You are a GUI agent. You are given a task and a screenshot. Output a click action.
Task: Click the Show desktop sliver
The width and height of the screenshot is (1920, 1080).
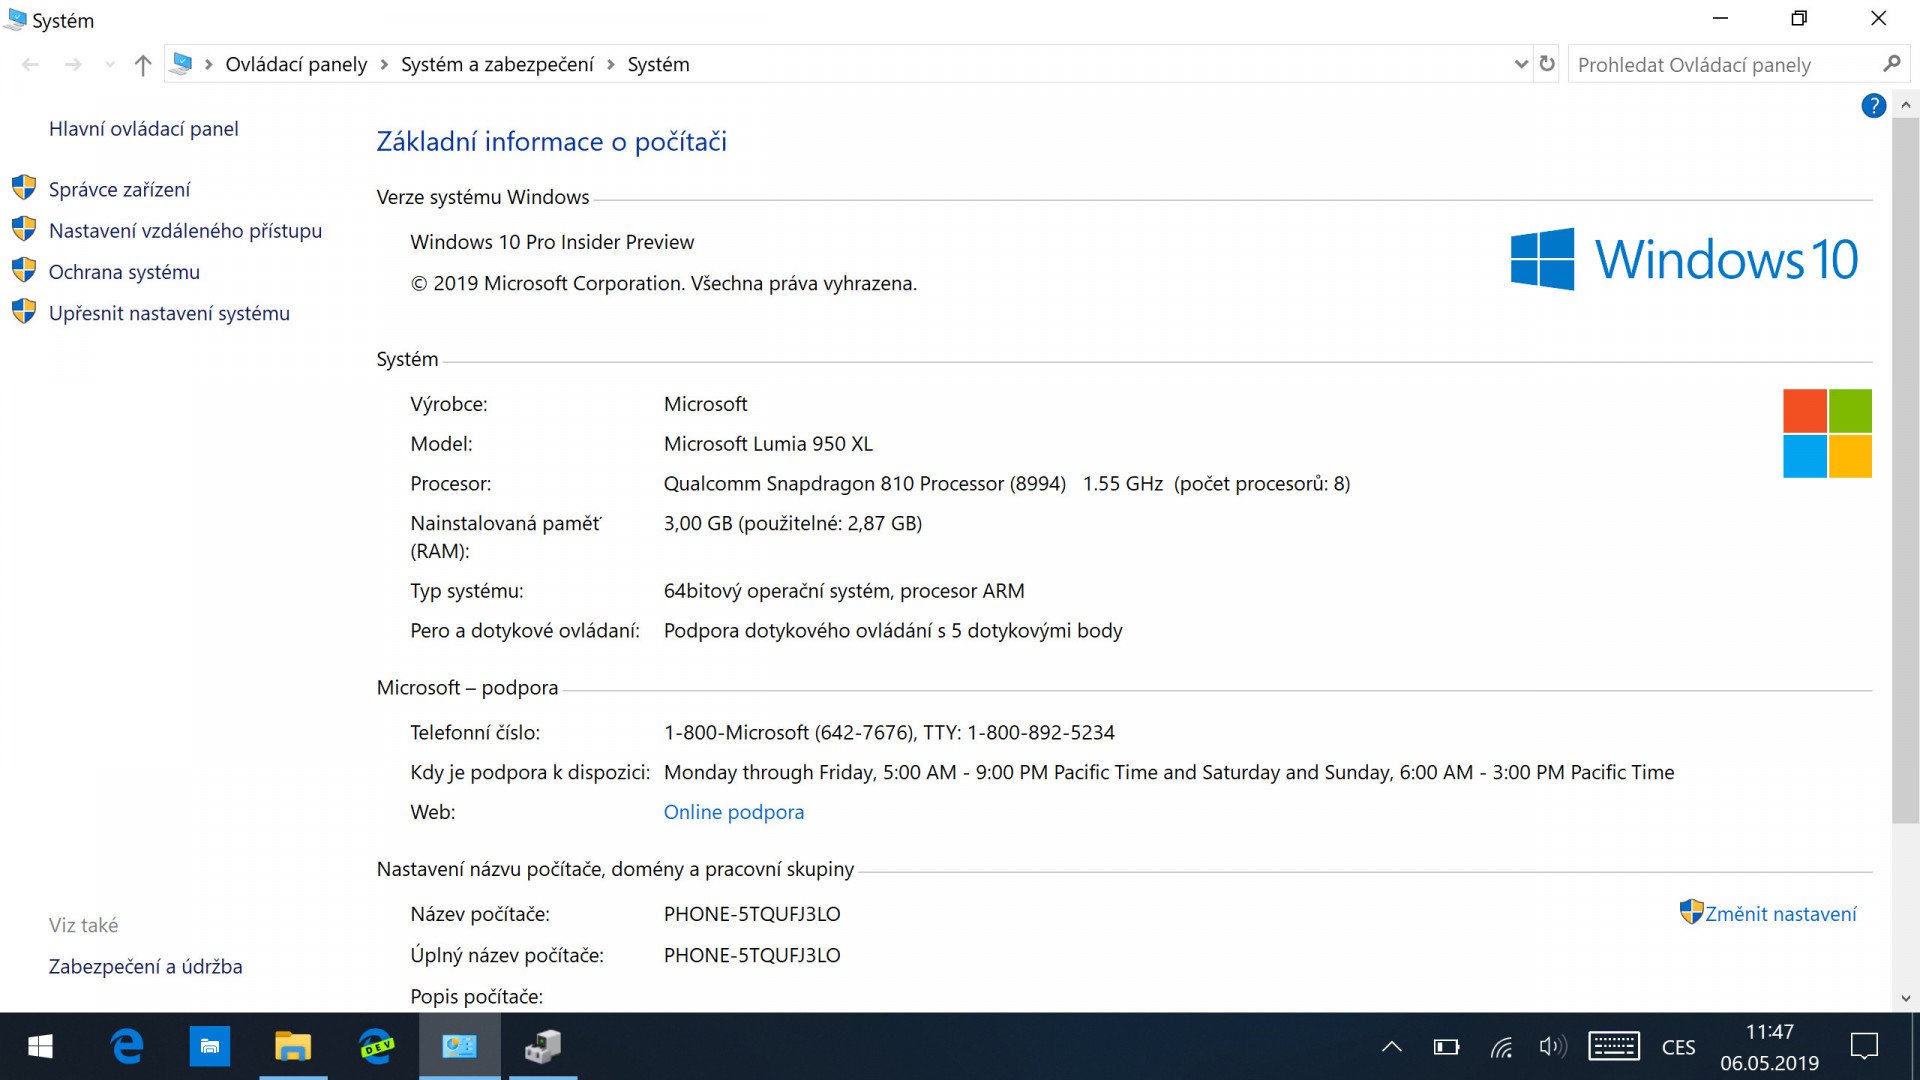[x=1915, y=1046]
